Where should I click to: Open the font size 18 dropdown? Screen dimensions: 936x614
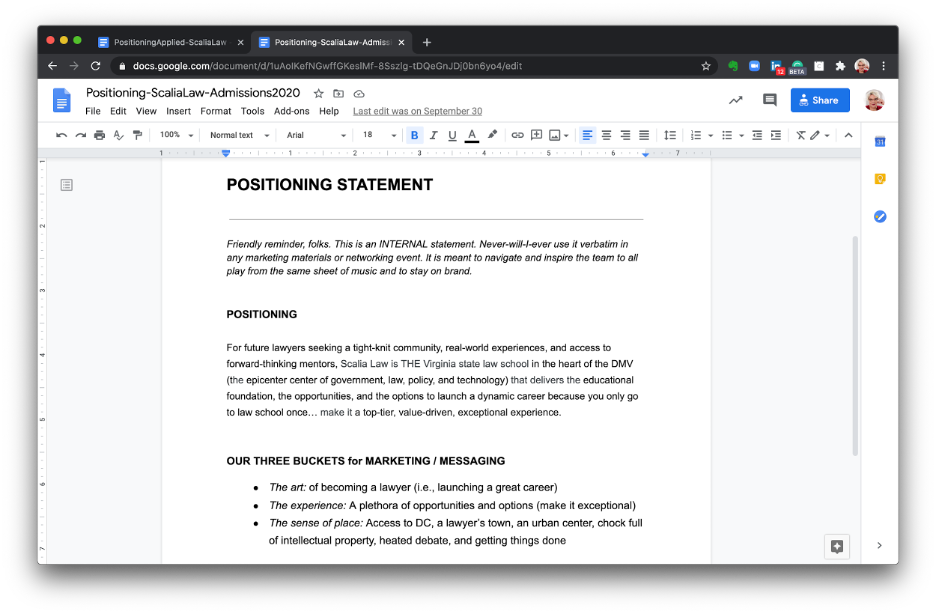click(380, 135)
